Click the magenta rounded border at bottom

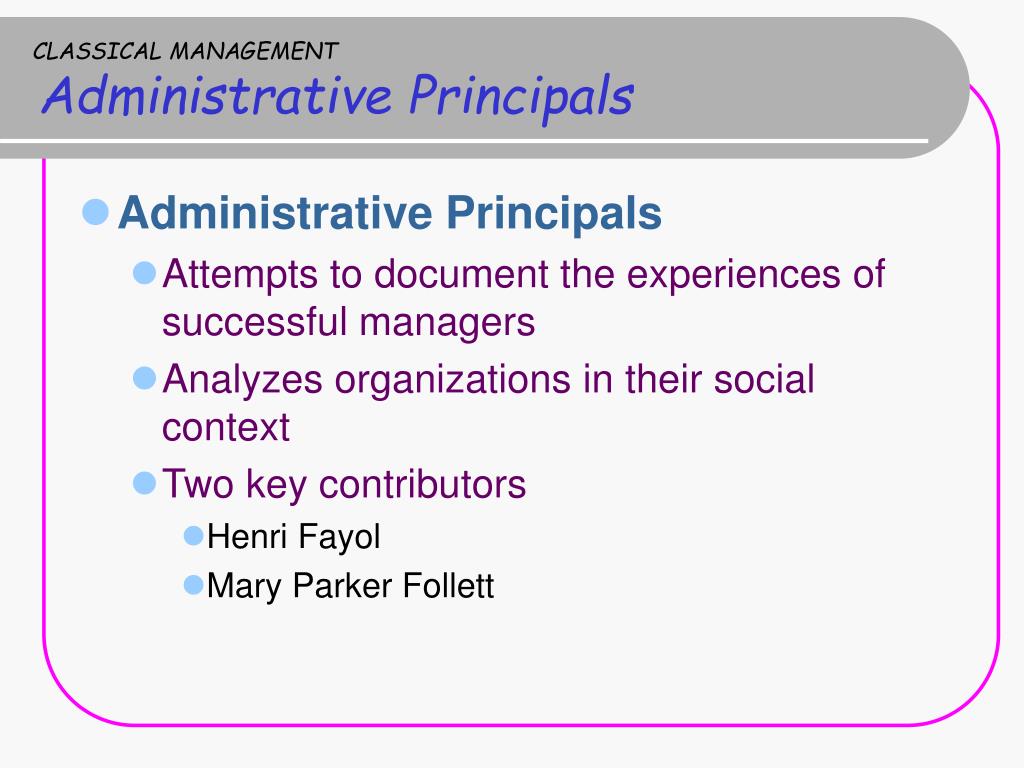(521, 724)
